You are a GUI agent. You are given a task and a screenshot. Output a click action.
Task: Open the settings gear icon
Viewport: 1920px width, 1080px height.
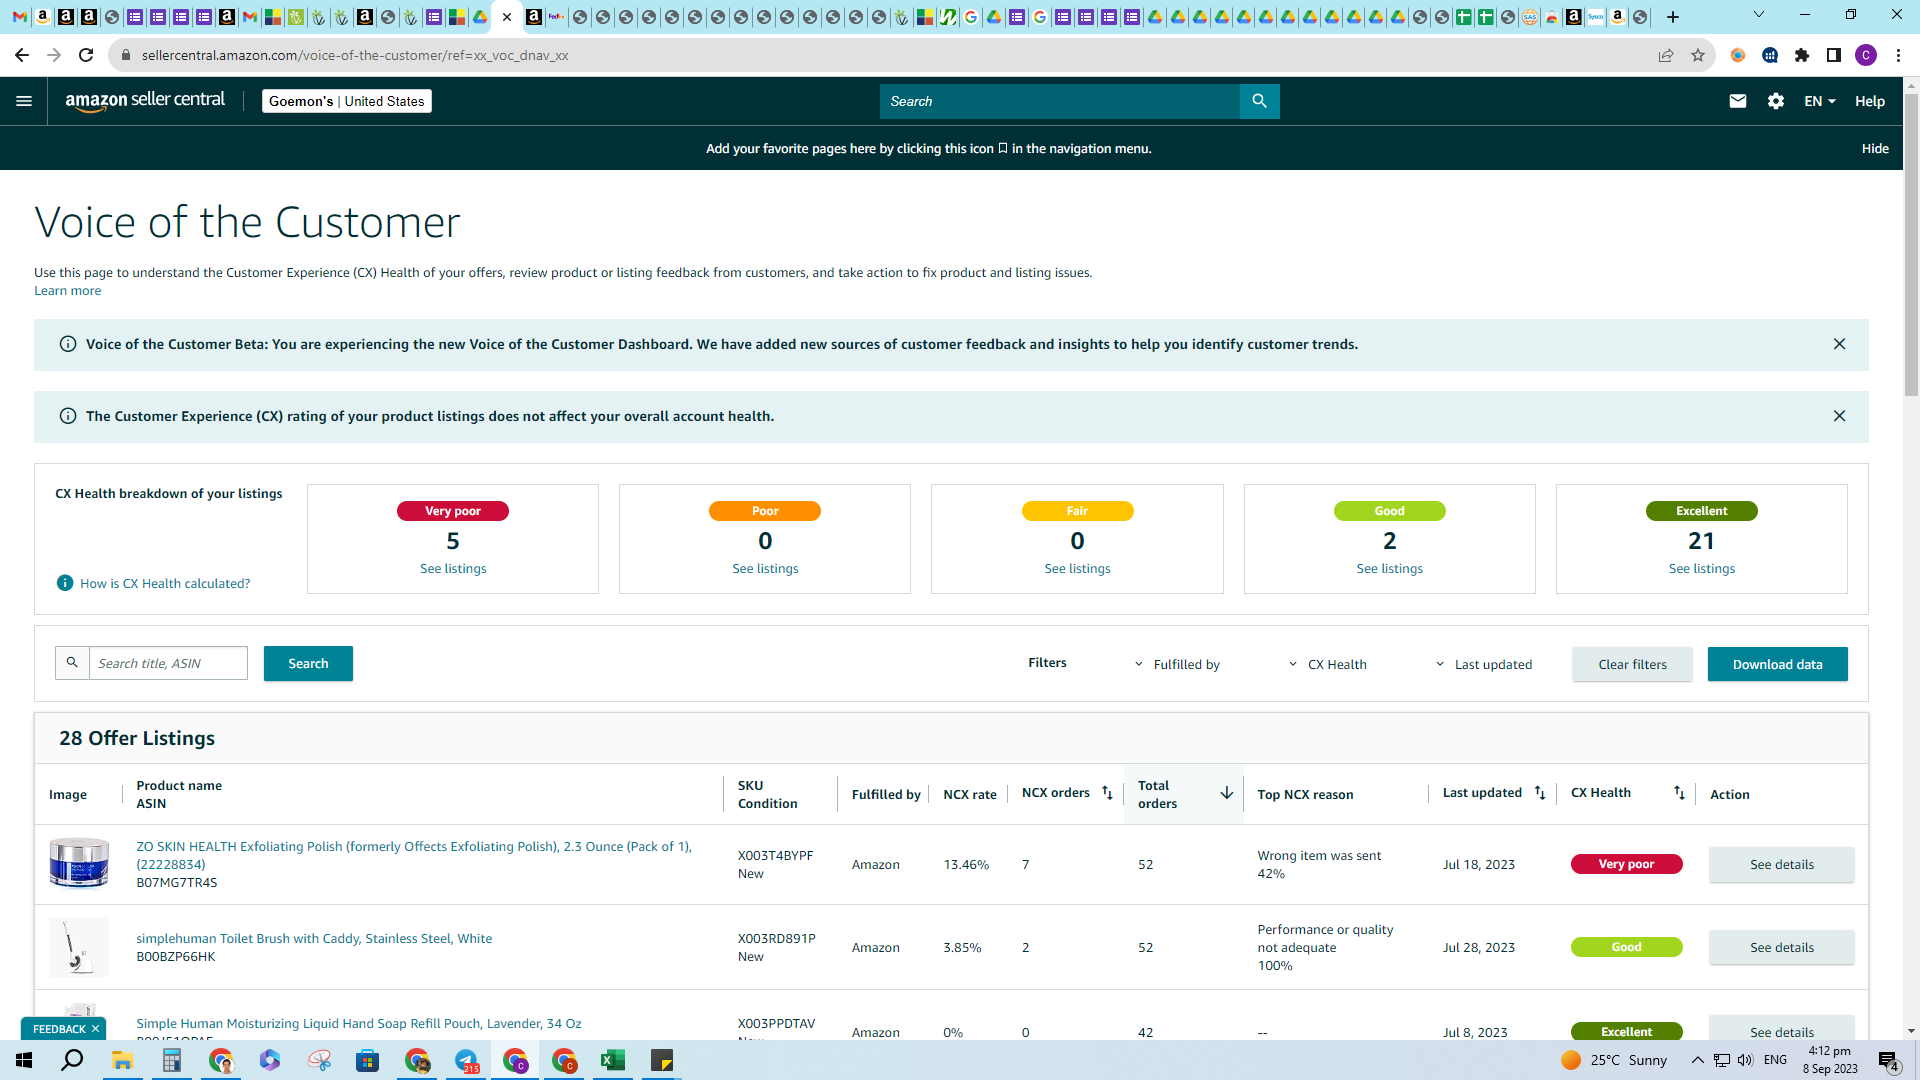tap(1776, 101)
